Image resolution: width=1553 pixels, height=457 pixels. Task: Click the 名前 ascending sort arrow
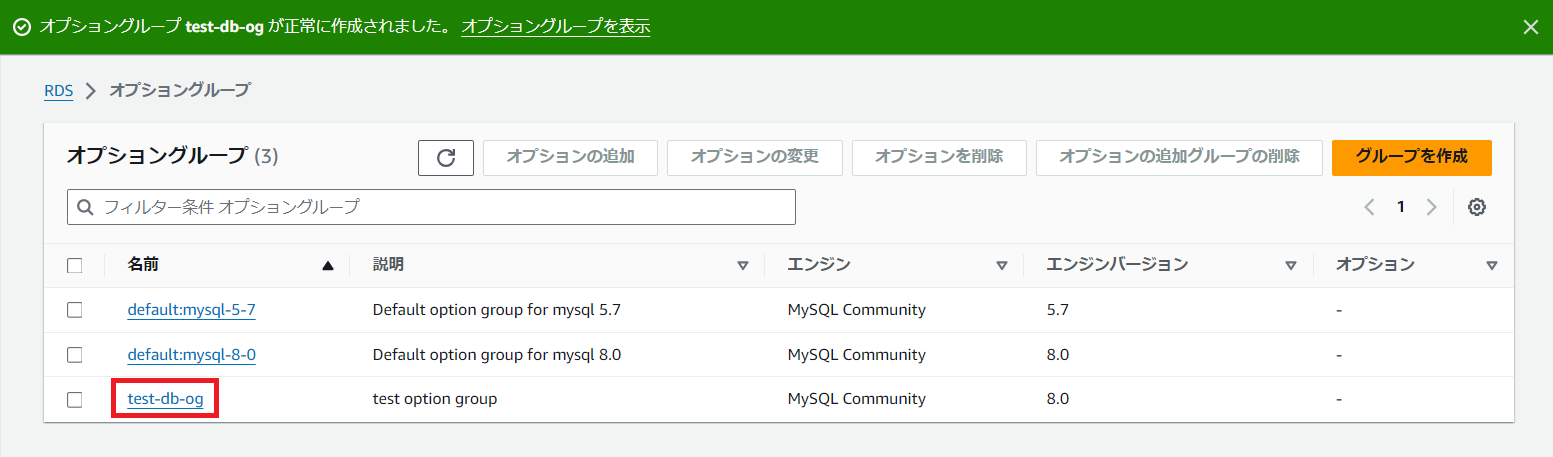[x=327, y=265]
